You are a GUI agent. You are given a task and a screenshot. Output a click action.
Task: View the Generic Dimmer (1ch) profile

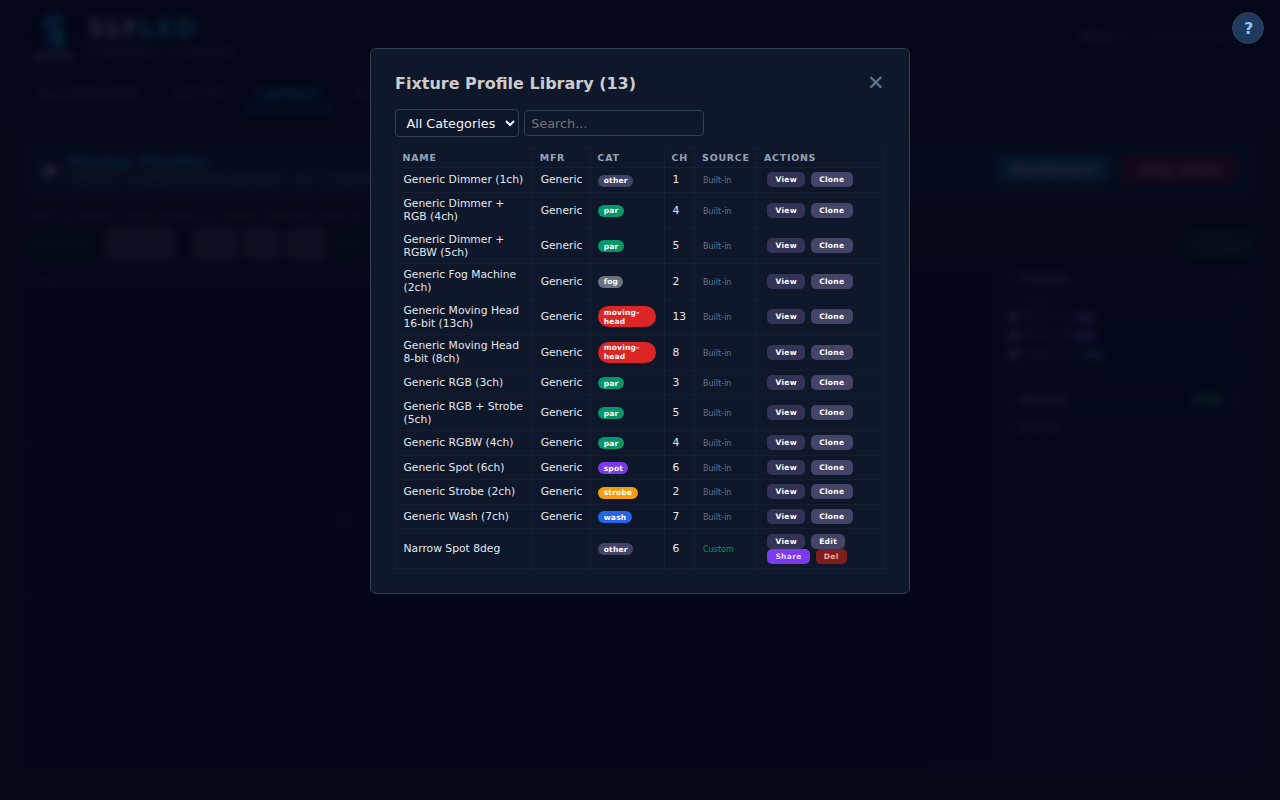(785, 180)
